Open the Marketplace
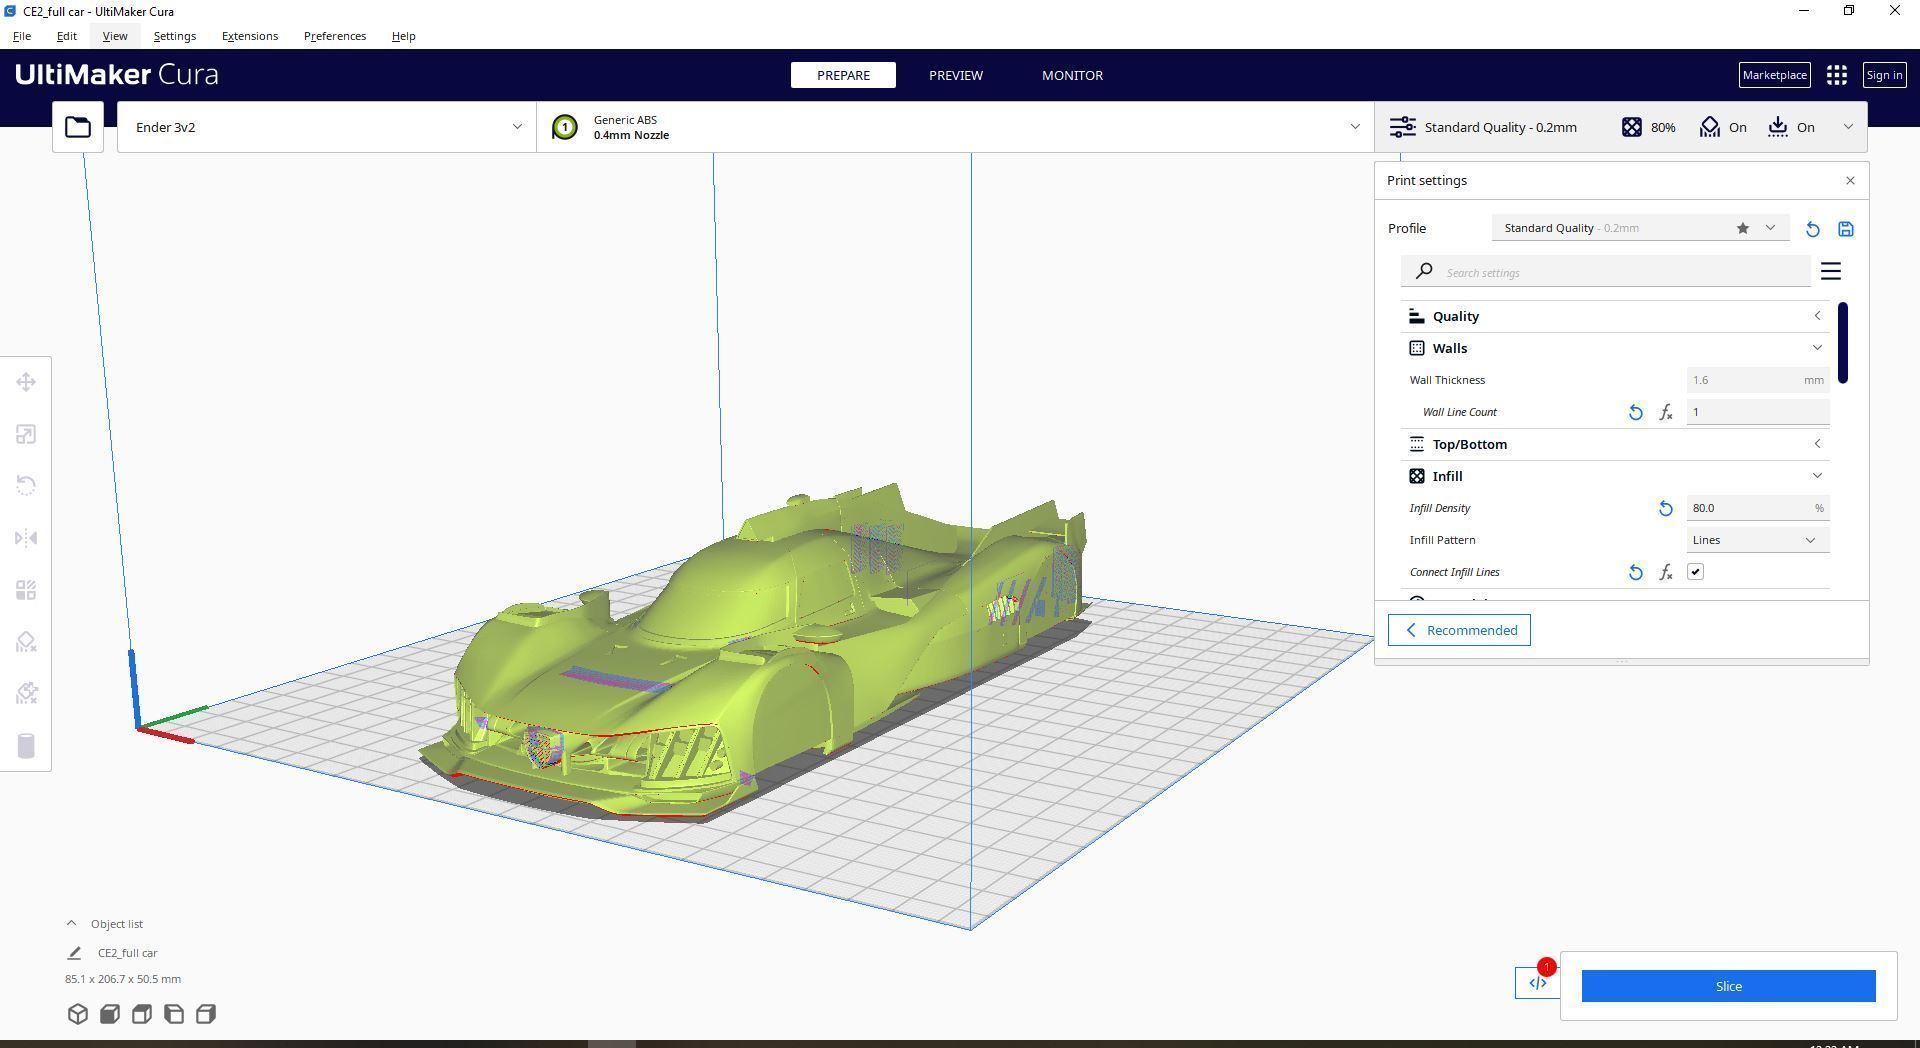The image size is (1920, 1048). coord(1774,75)
